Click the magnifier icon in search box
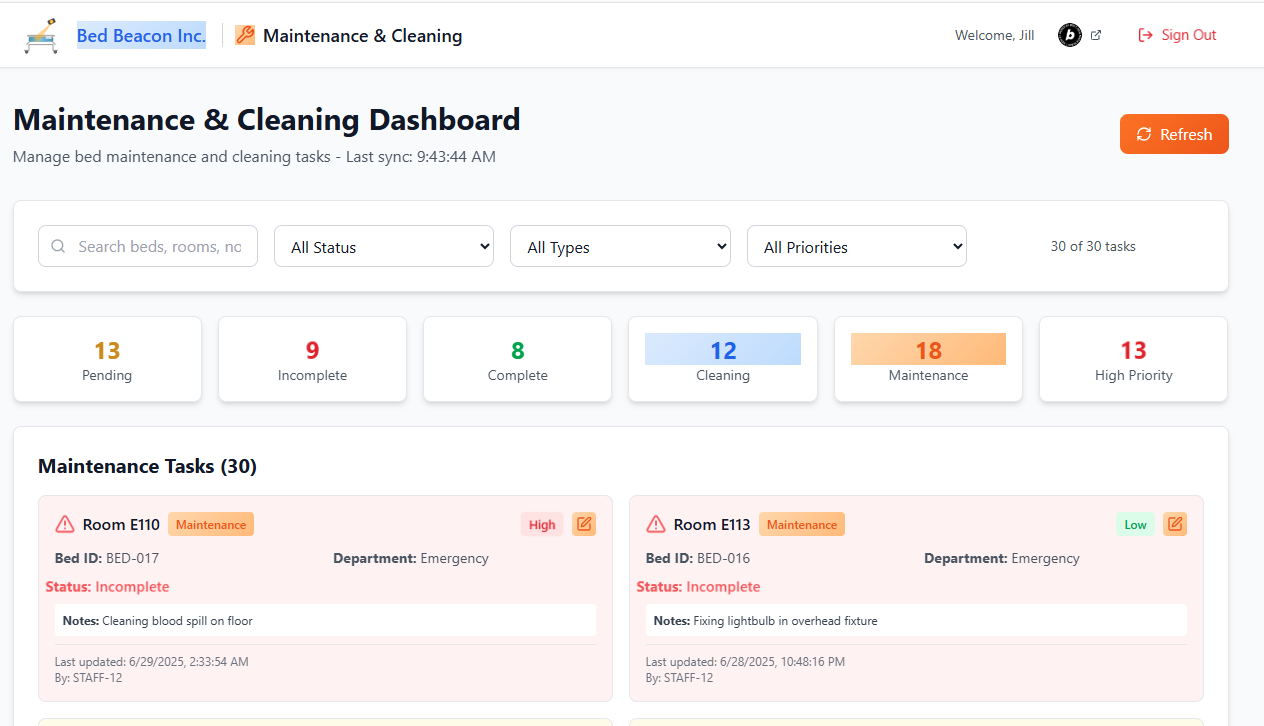 click(x=58, y=246)
